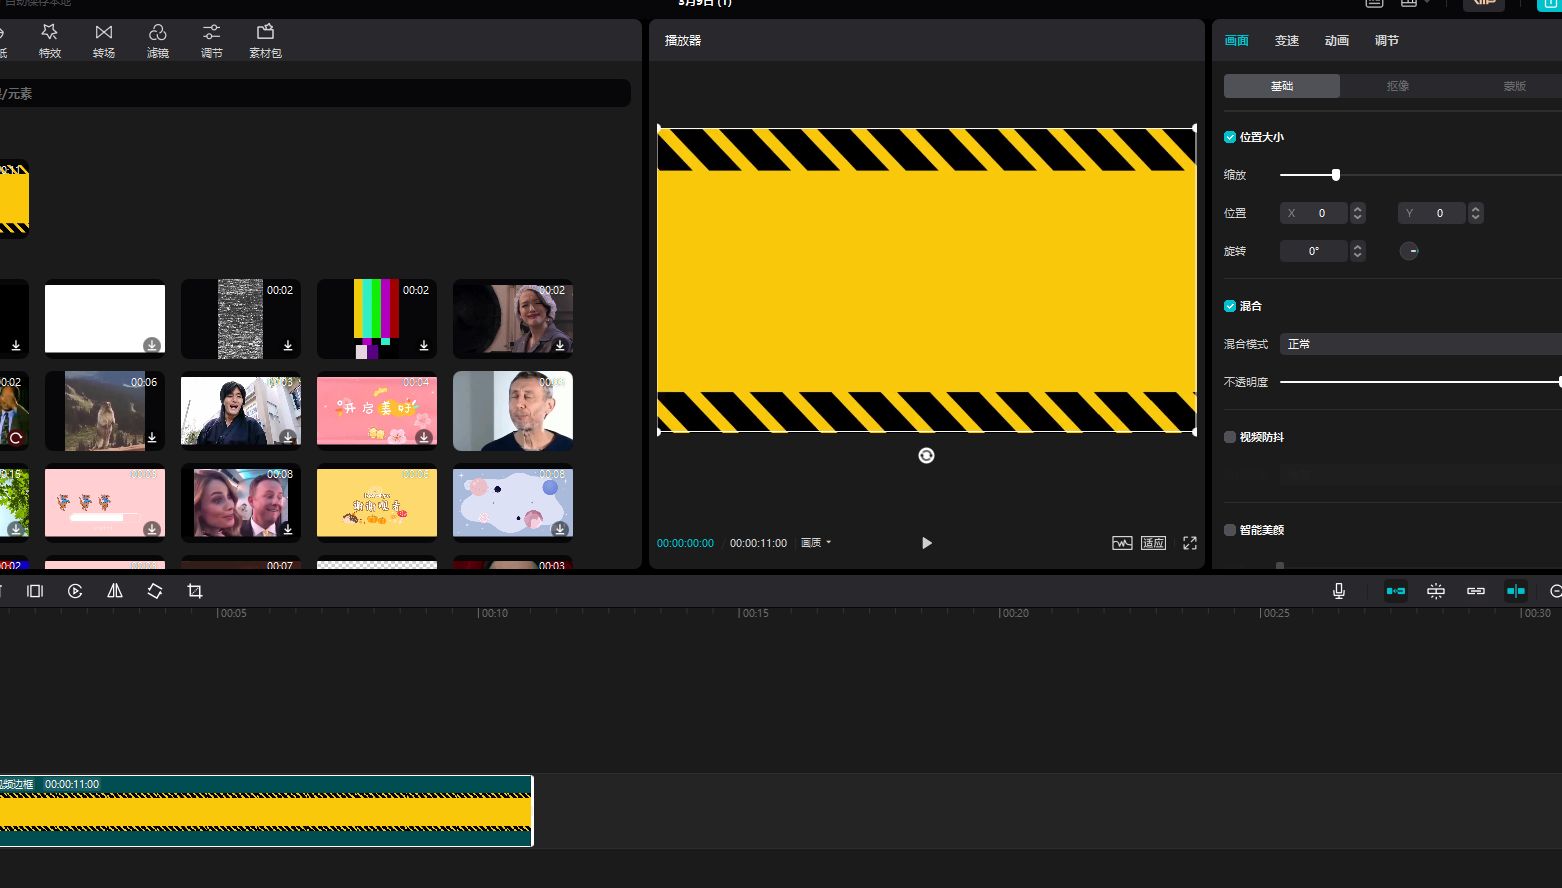Open the 转场 transitions panel
1562x888 pixels.
pyautogui.click(x=104, y=41)
